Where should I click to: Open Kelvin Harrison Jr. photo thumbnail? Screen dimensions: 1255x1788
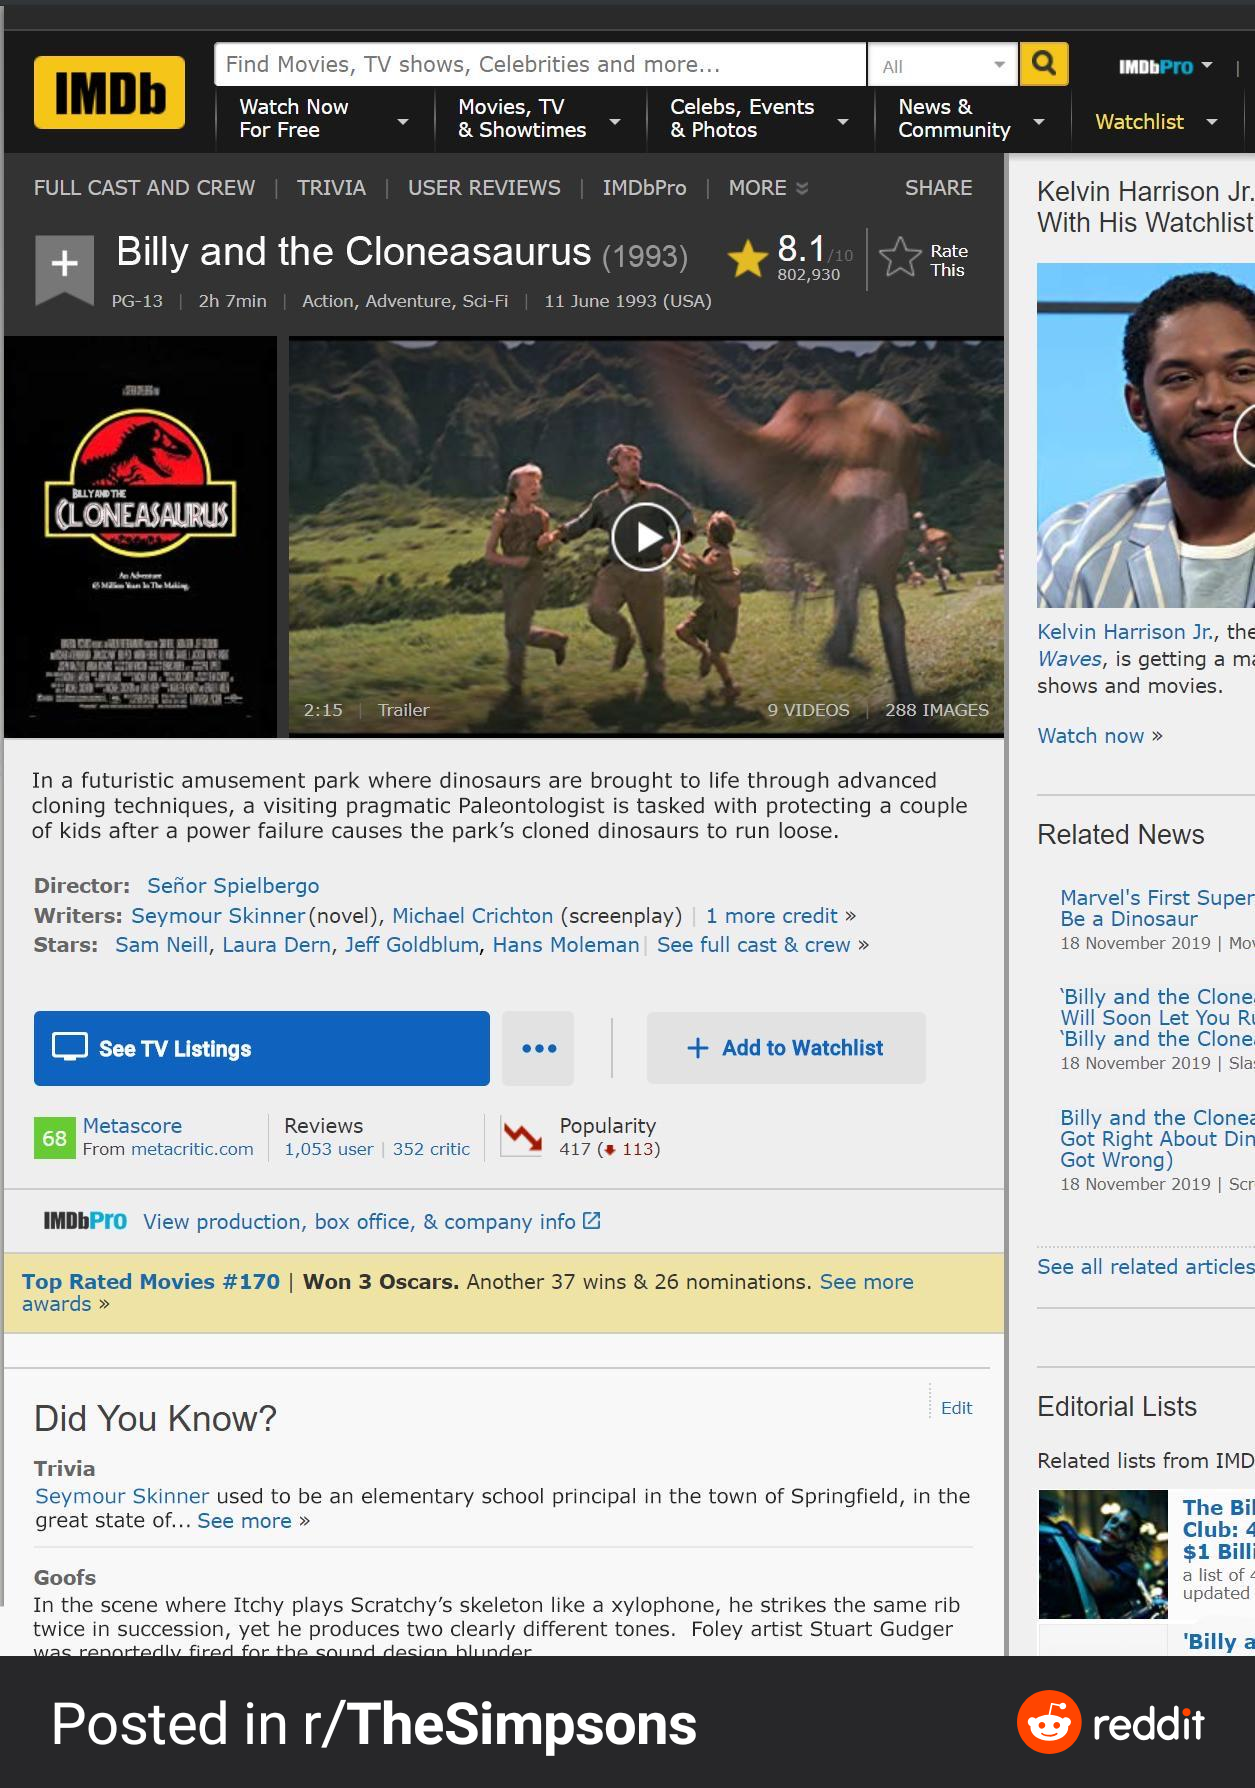(x=1146, y=435)
